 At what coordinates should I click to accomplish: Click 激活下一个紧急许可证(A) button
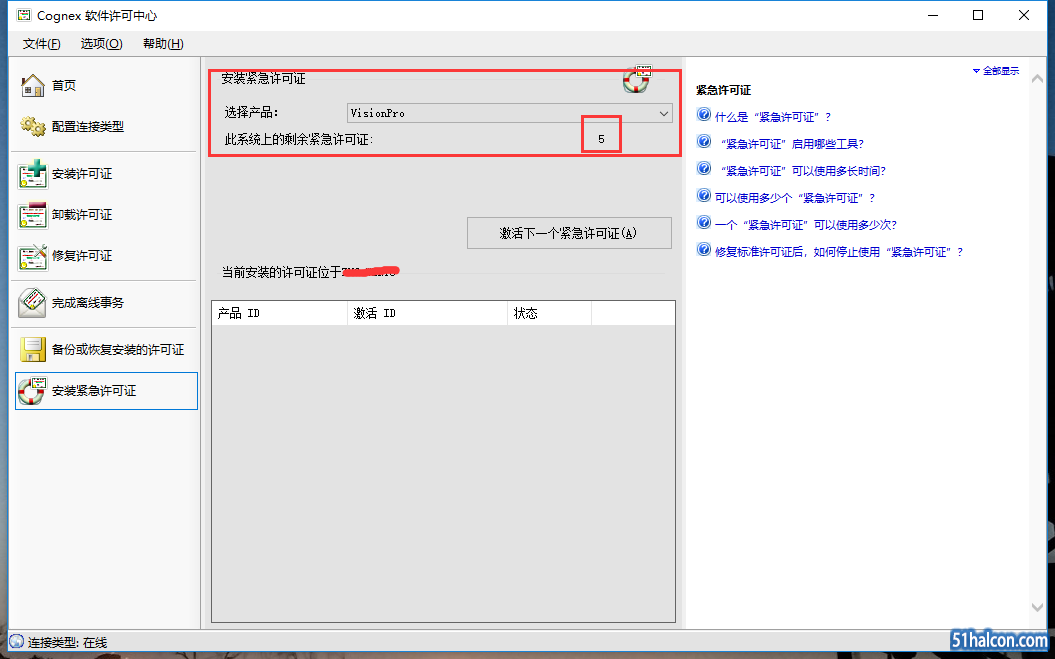pos(569,233)
